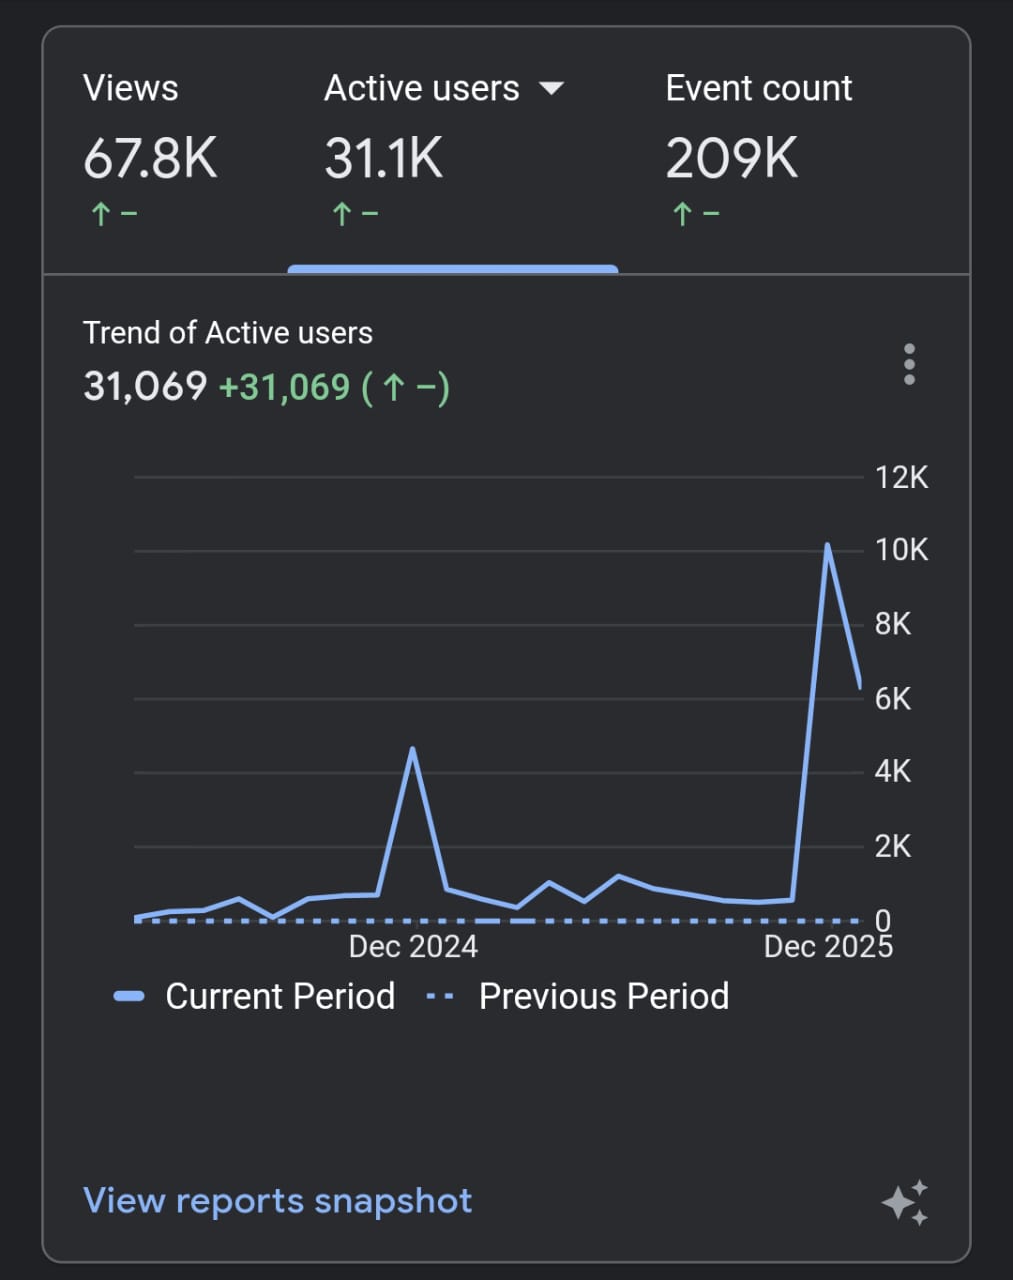Click the green arrow under Event count
Screen dimensions: 1013x1280
click(682, 214)
